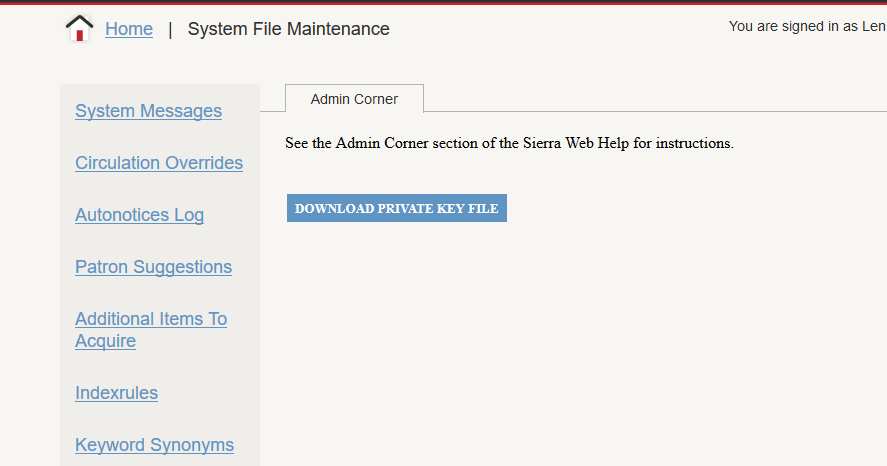The image size is (887, 466).
Task: Click the dark red bar atop the page
Action: (x=443, y=2)
